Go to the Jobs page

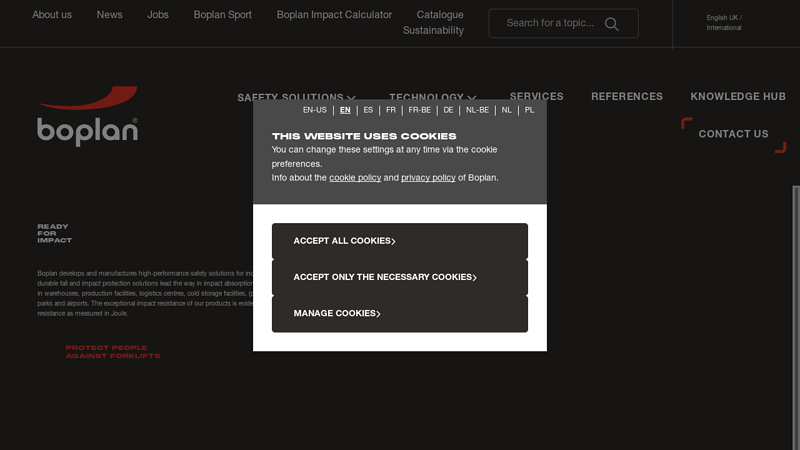point(158,15)
